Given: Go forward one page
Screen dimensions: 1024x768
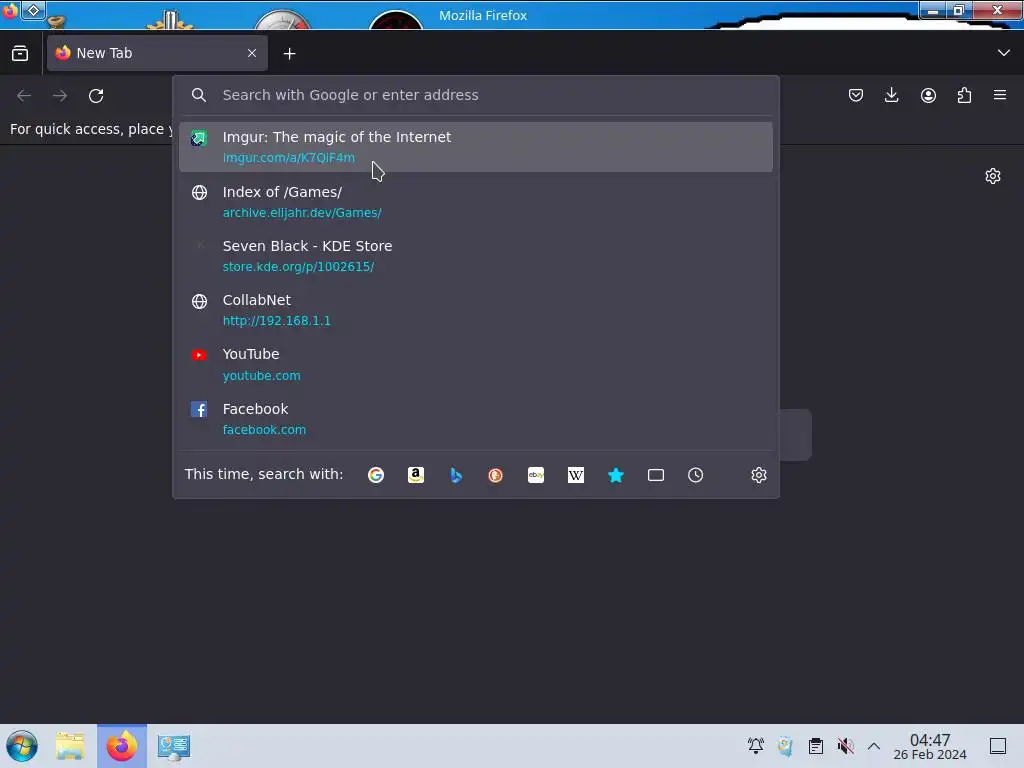Looking at the screenshot, I should click(60, 96).
